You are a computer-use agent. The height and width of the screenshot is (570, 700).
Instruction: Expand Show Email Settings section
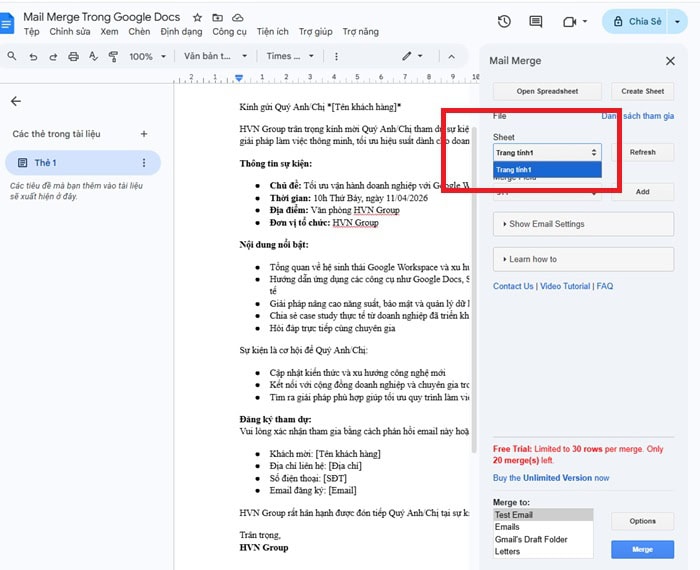pos(583,224)
